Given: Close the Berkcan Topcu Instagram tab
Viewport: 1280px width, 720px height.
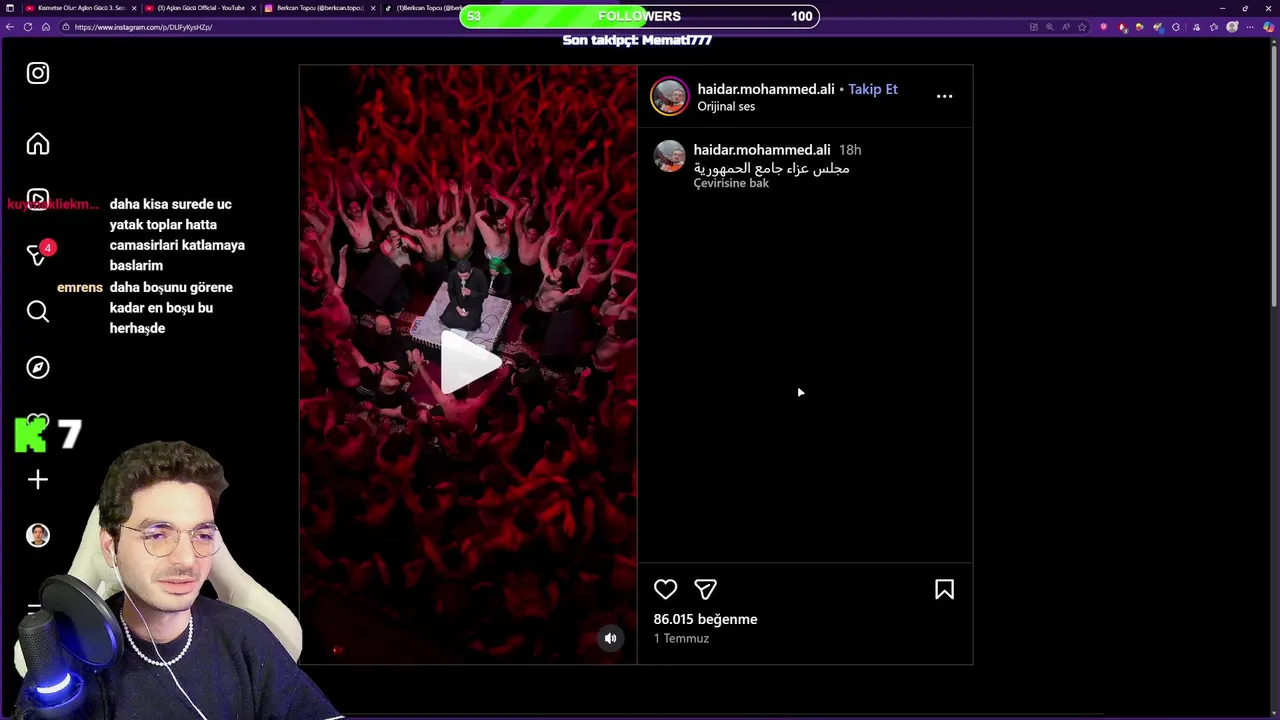Looking at the screenshot, I should [x=373, y=8].
